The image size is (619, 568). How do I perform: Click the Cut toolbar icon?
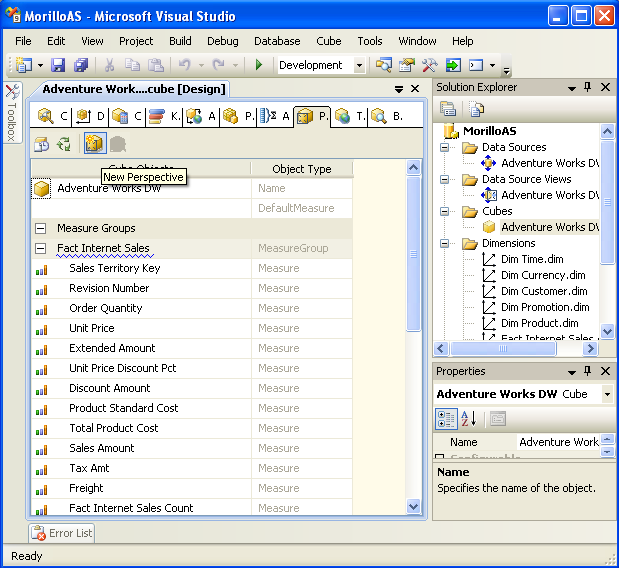109,65
